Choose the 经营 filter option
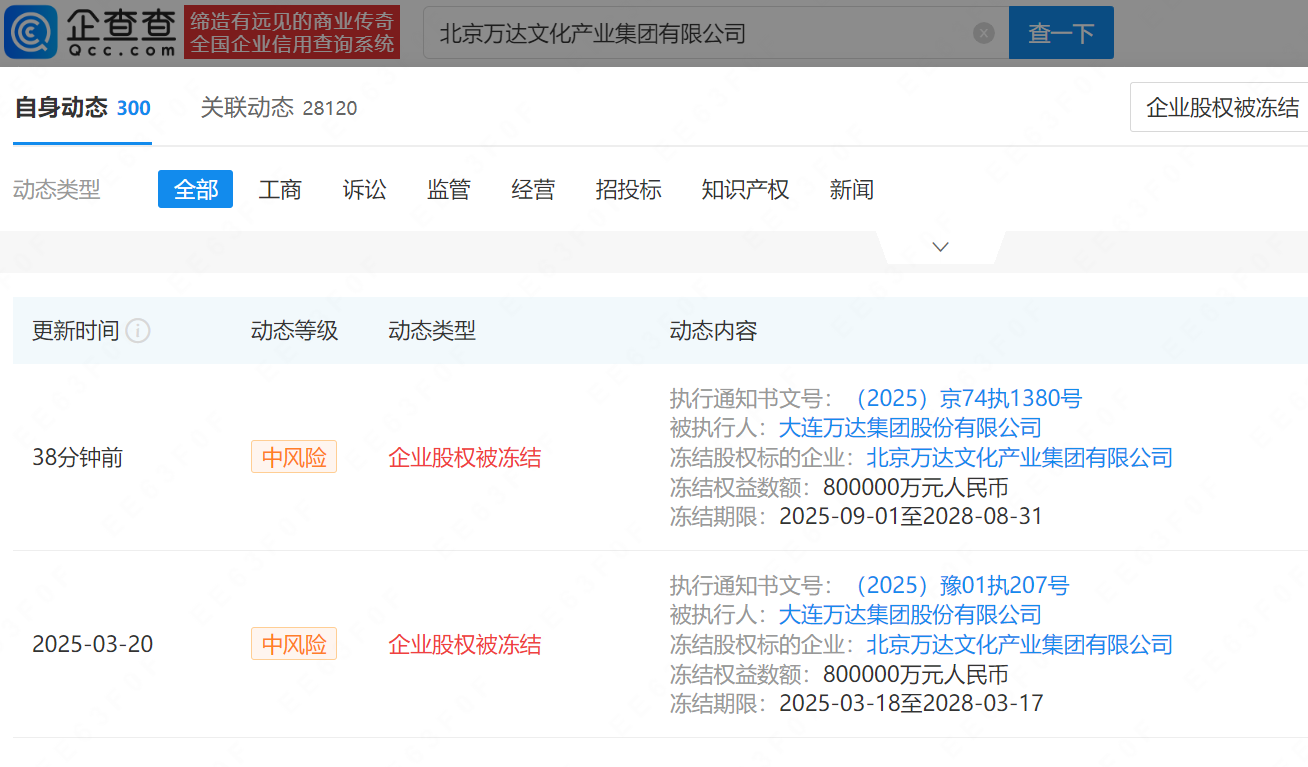The image size is (1308, 767). click(532, 189)
